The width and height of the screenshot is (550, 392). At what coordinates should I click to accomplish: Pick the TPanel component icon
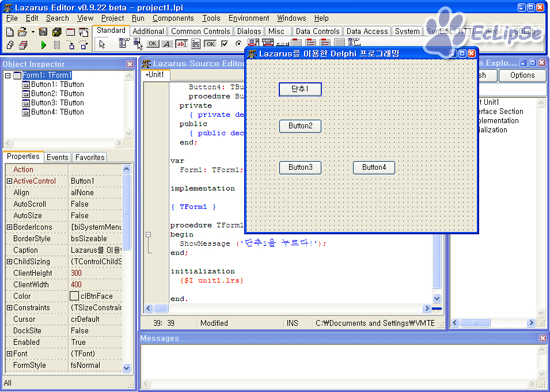(339, 43)
